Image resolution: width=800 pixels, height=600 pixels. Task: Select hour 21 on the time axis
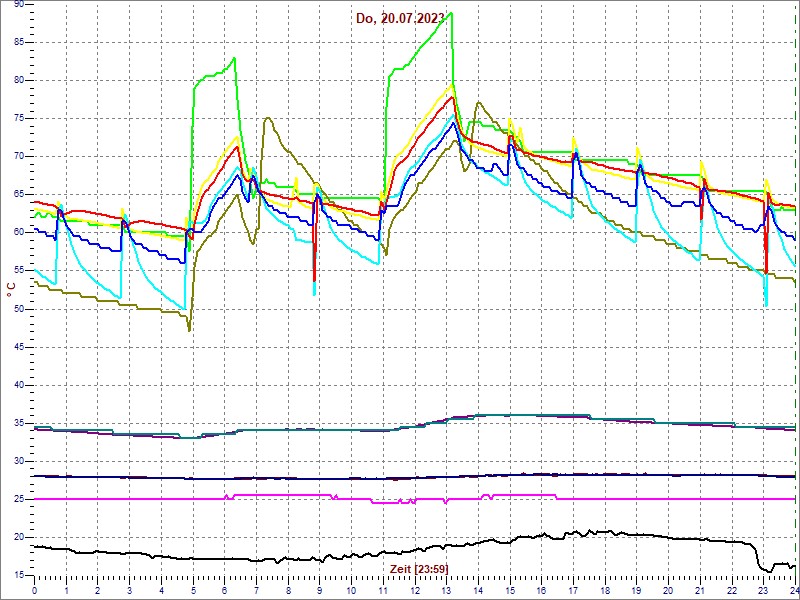coord(700,590)
